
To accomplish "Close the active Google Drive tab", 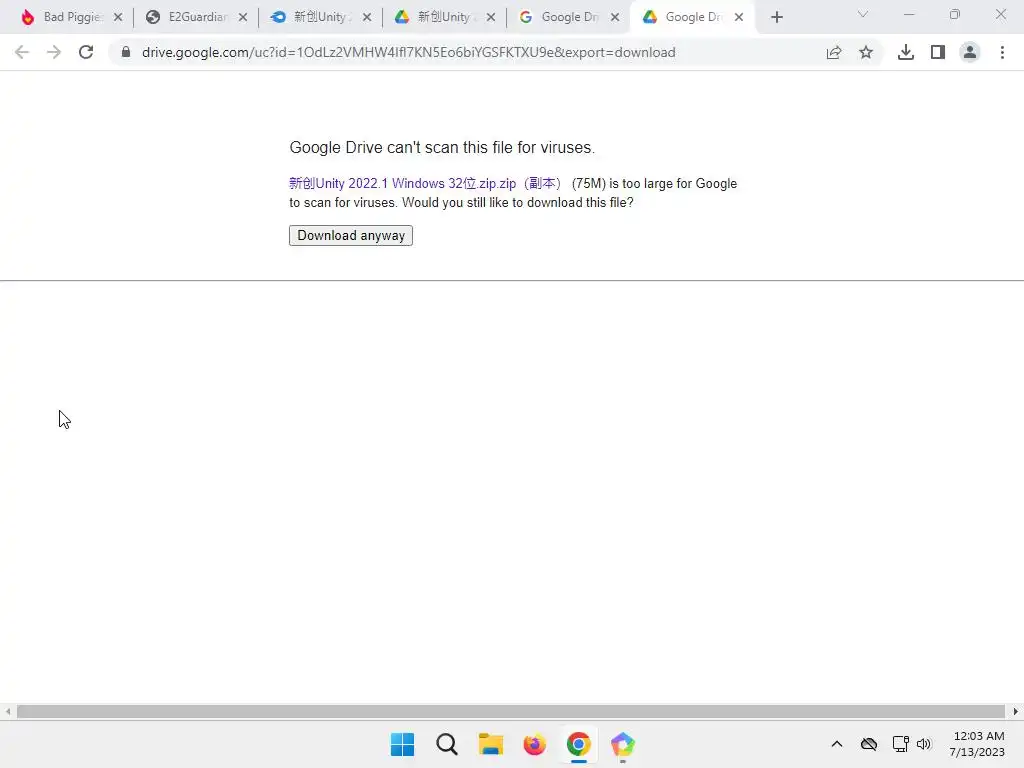I will pyautogui.click(x=739, y=17).
